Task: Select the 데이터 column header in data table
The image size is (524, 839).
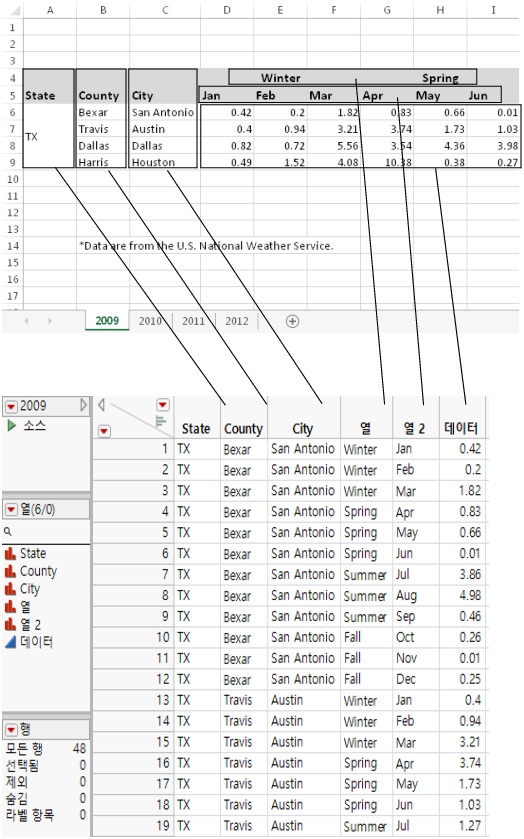Action: click(x=461, y=429)
